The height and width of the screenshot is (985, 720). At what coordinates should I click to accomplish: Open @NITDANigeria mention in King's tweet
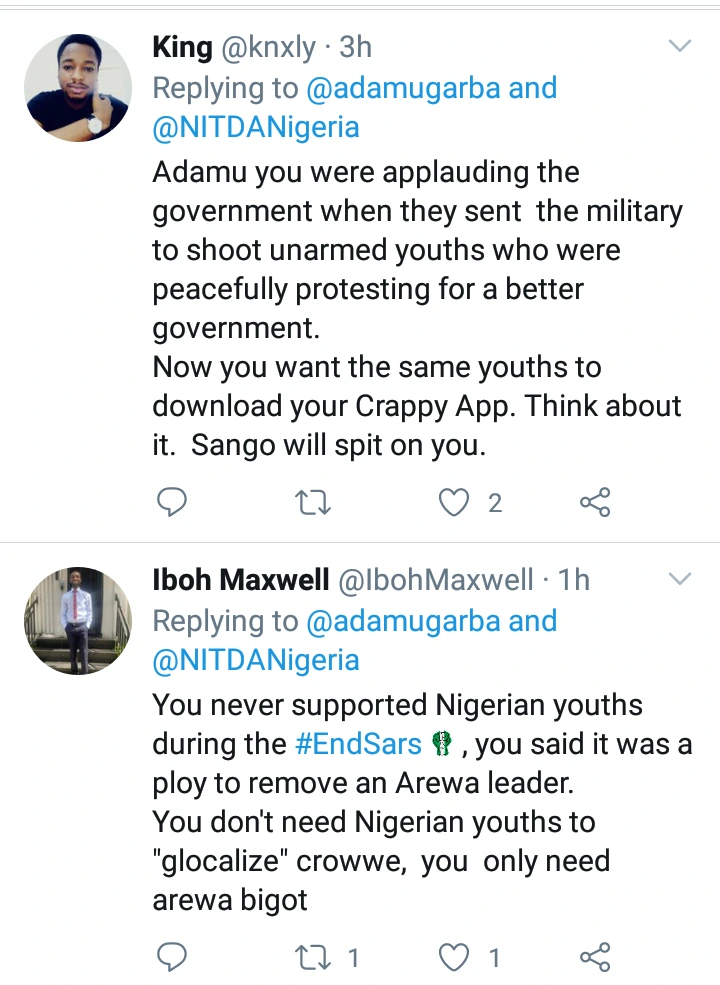coord(256,128)
